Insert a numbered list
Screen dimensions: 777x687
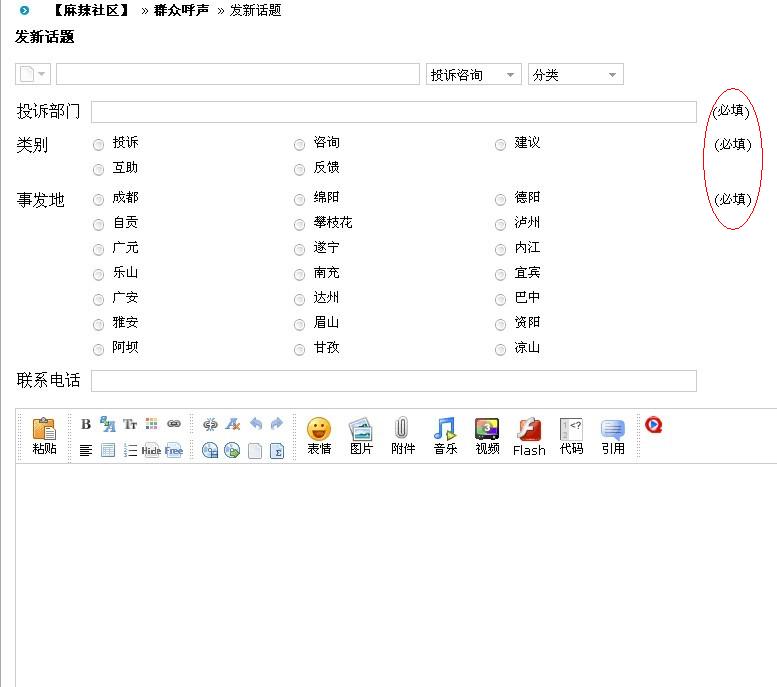tap(130, 450)
